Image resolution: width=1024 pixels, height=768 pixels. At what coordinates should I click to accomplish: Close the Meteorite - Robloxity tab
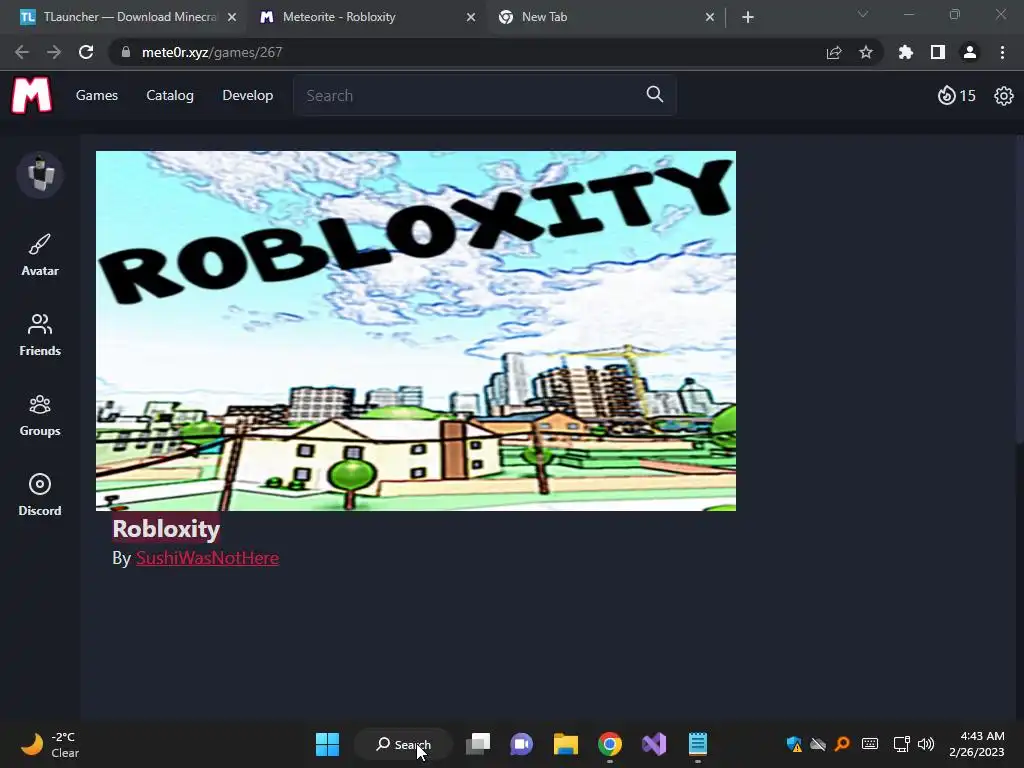(x=471, y=17)
